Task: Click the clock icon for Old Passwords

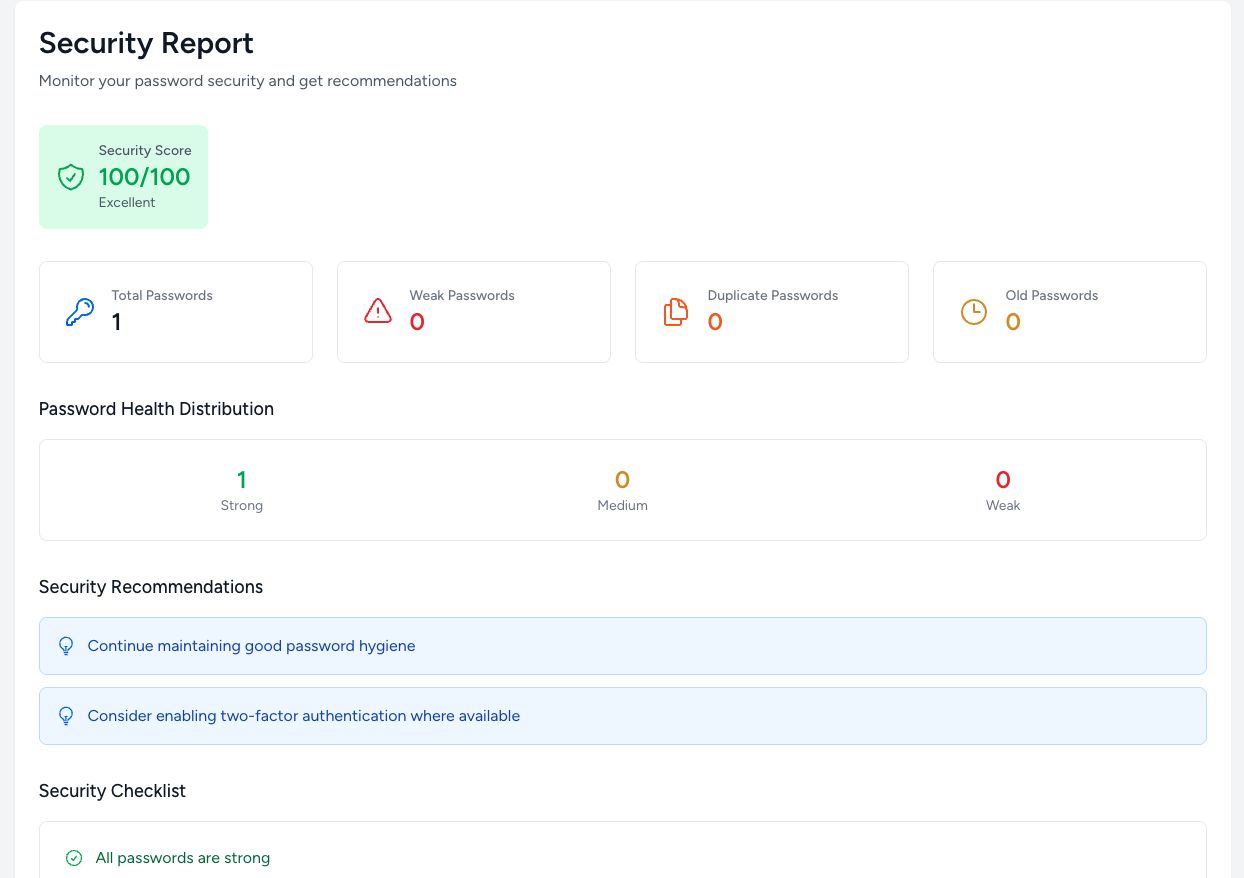Action: pos(973,312)
